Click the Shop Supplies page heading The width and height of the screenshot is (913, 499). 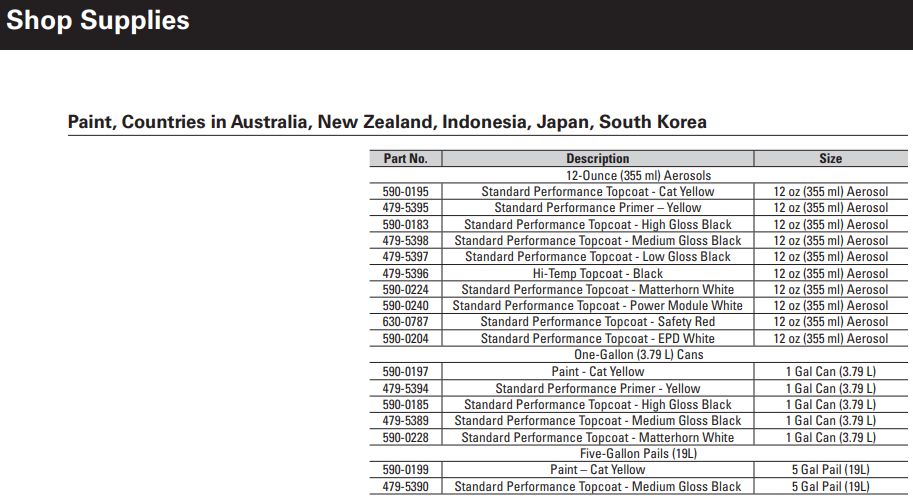pyautogui.click(x=98, y=21)
